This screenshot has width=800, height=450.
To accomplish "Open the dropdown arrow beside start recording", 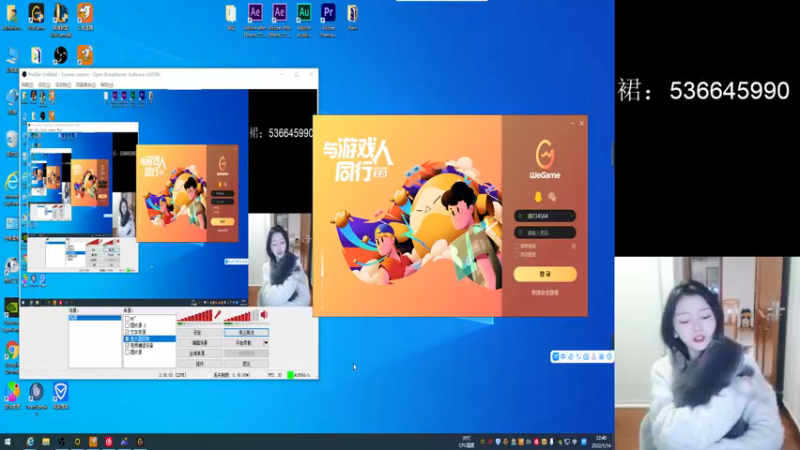I will coord(266,343).
